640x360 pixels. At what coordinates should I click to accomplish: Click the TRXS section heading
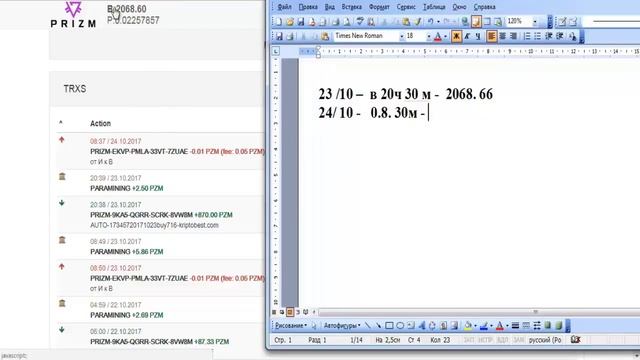[x=75, y=89]
